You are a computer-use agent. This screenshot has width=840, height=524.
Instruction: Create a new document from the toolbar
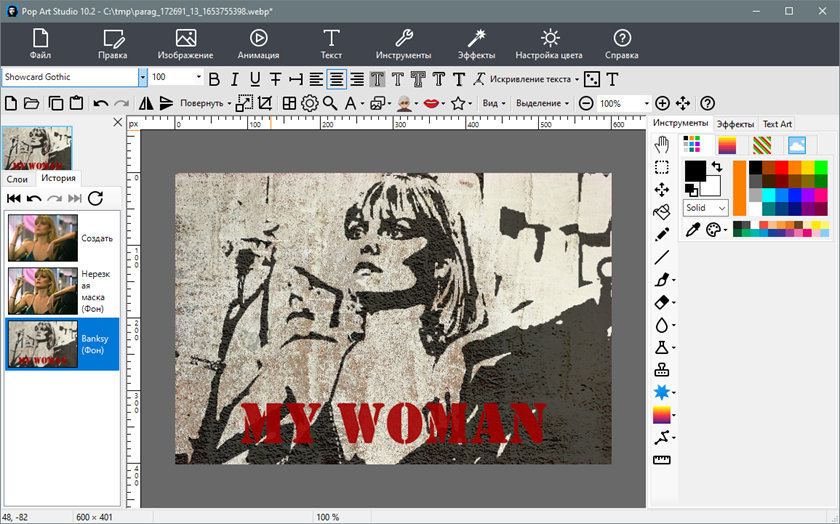(11, 103)
